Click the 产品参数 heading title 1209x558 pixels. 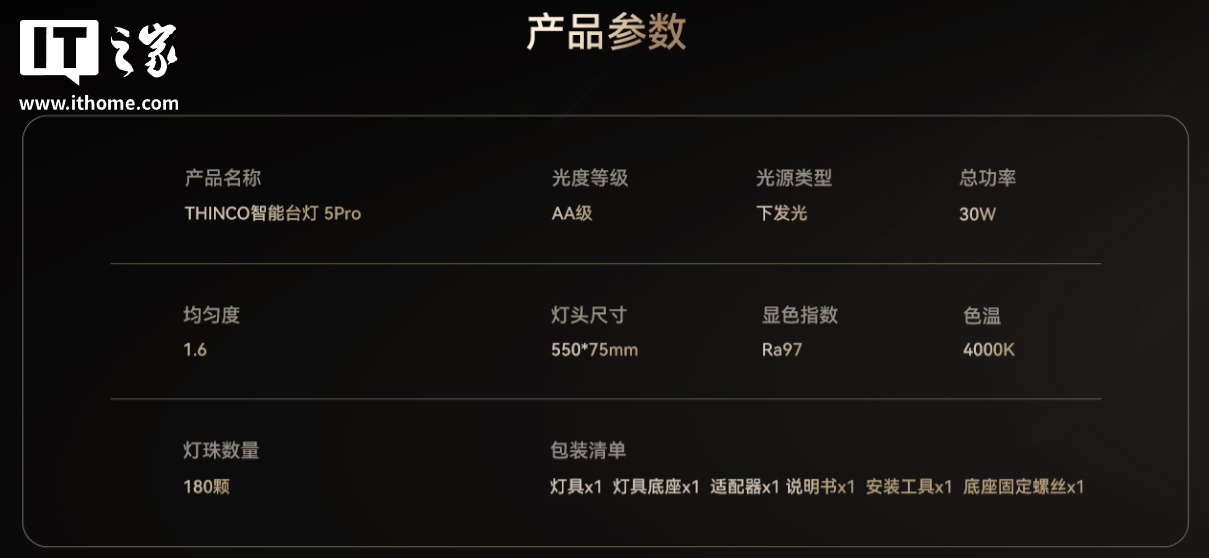(606, 32)
